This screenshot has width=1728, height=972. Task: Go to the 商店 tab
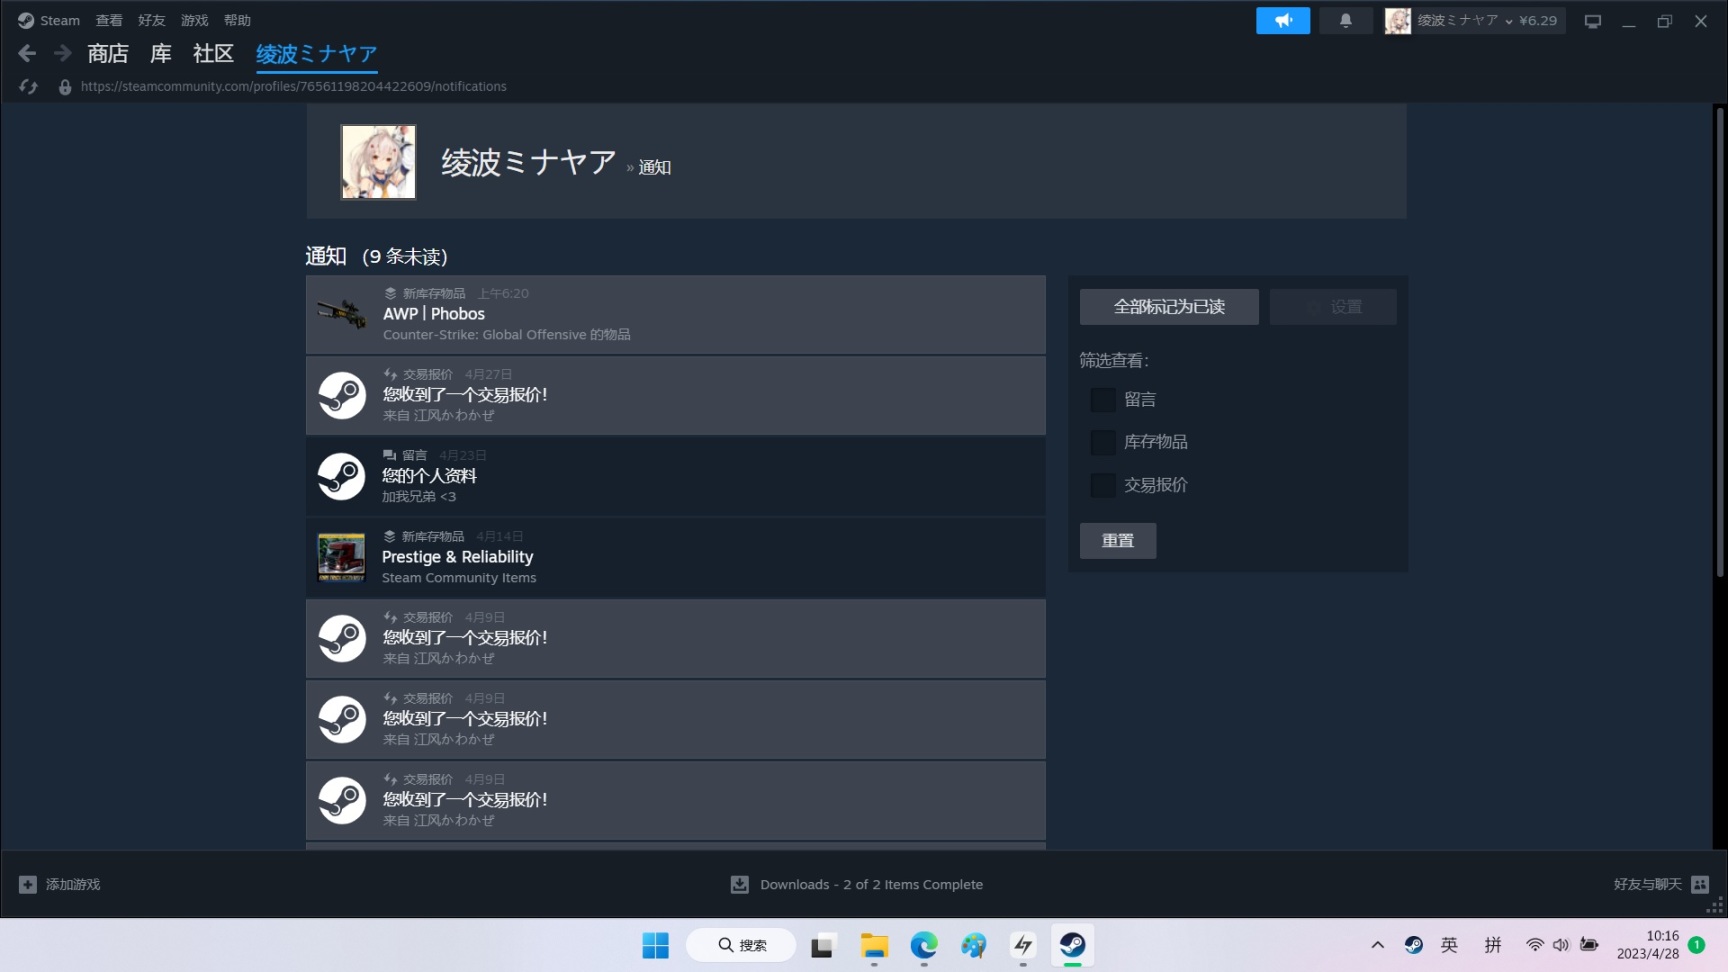[108, 53]
